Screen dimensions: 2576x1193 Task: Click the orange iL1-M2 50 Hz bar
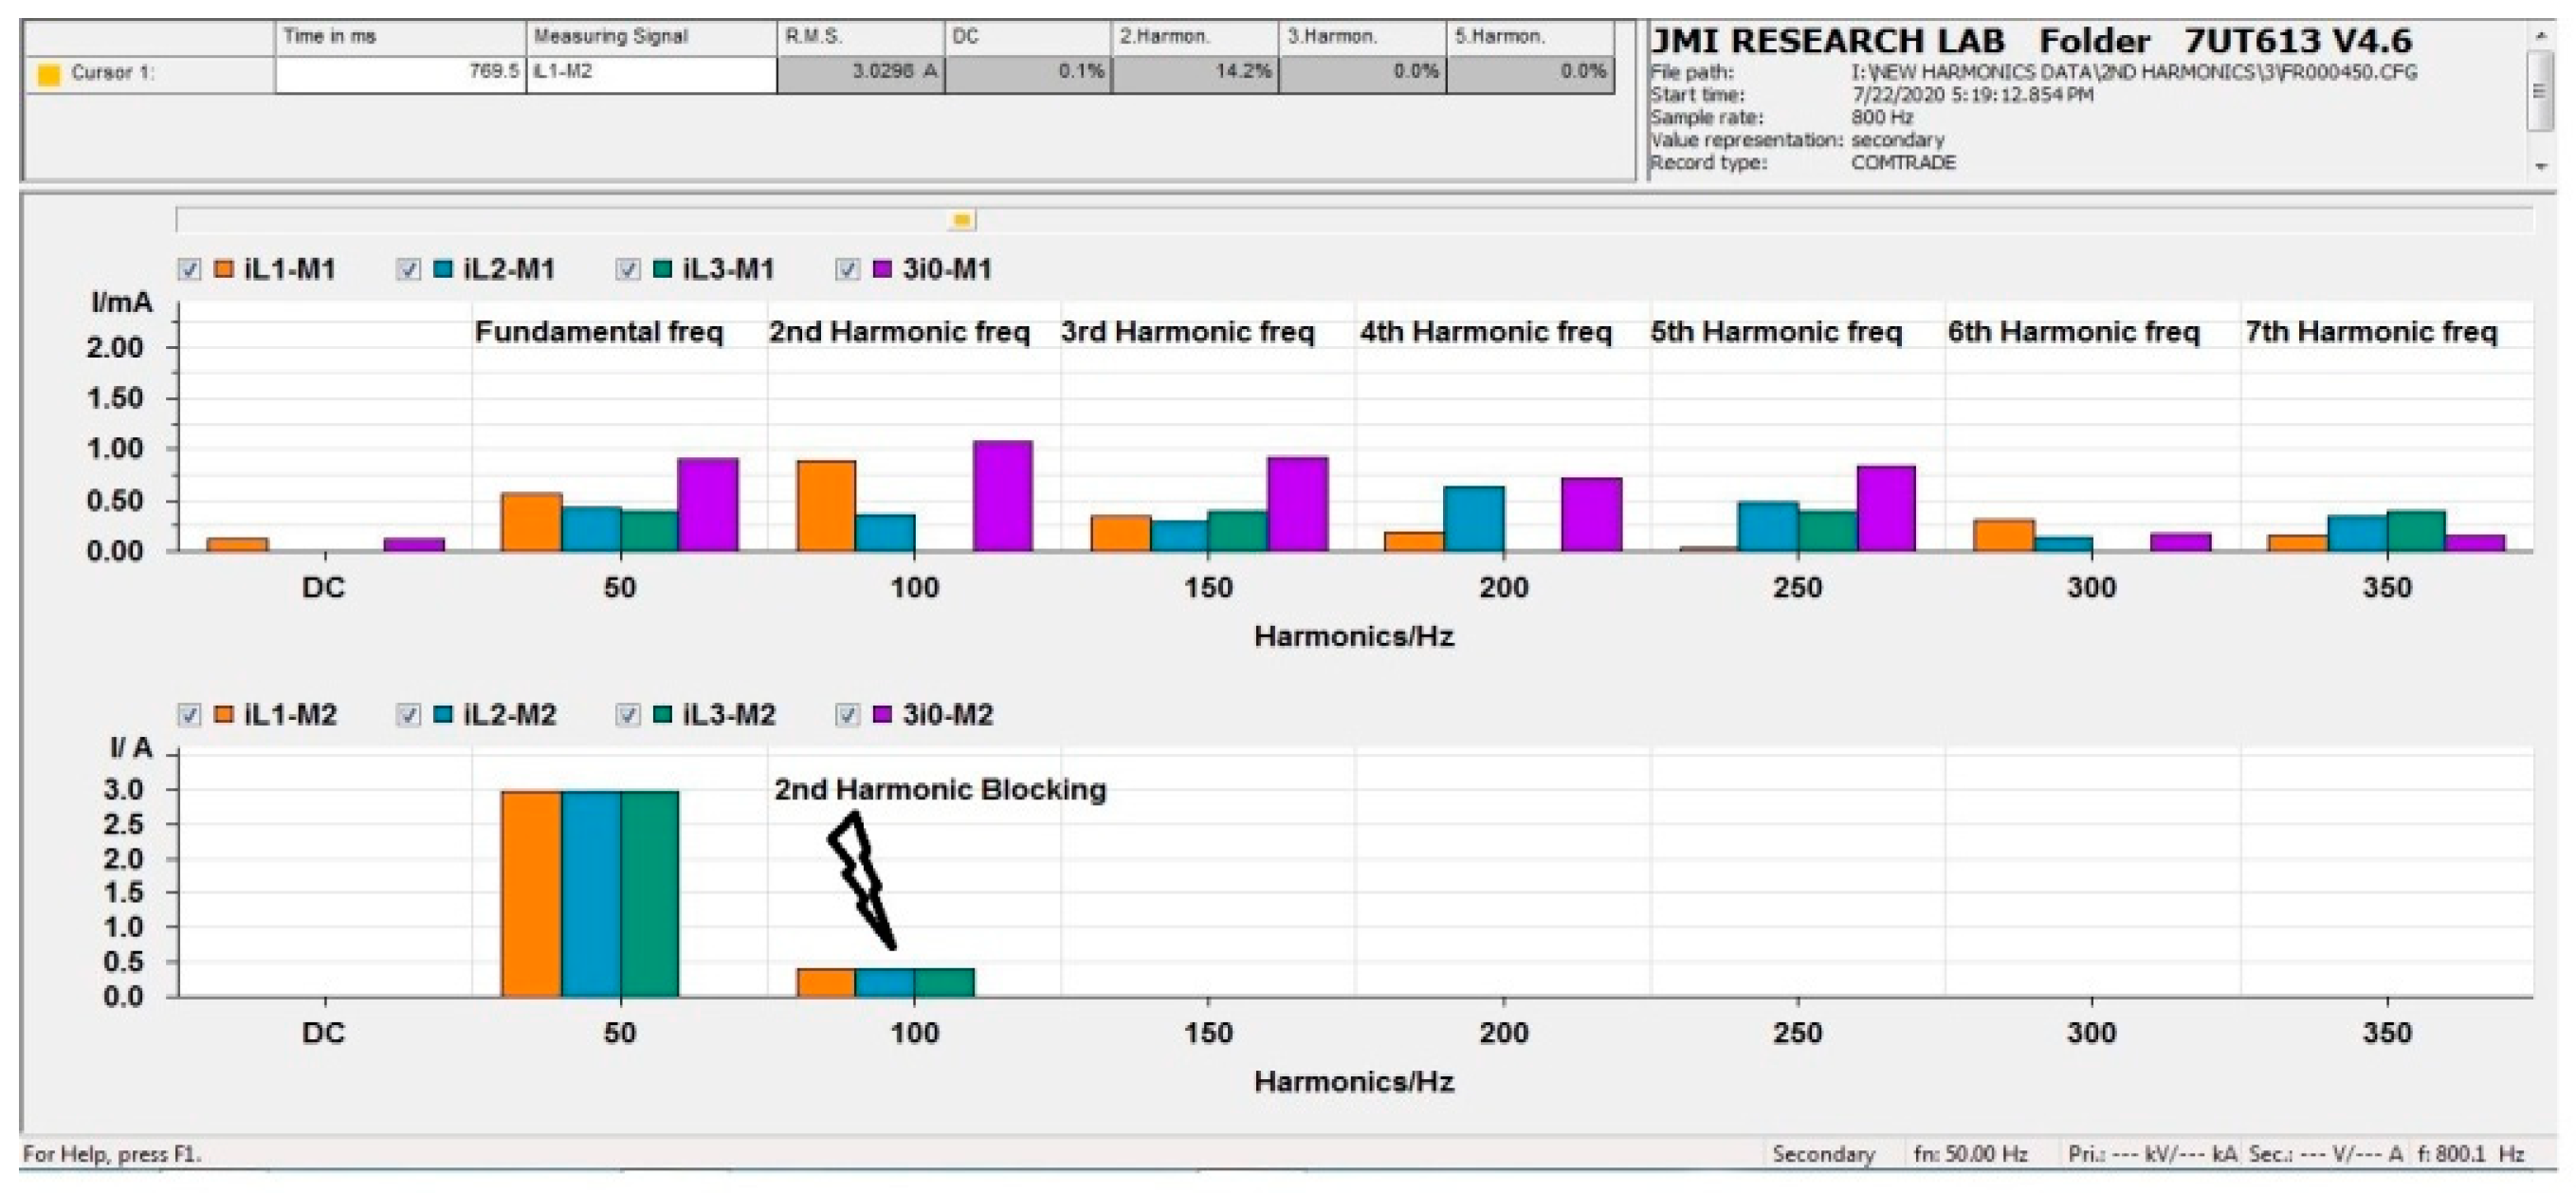pos(531,893)
